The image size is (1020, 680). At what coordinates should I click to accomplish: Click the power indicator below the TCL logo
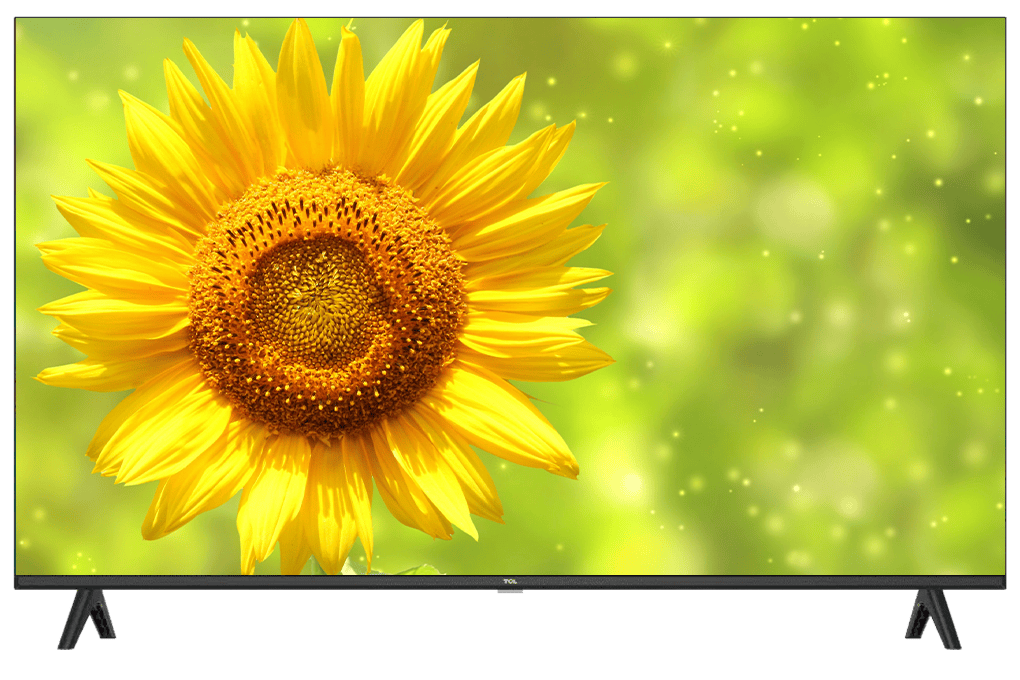(509, 592)
